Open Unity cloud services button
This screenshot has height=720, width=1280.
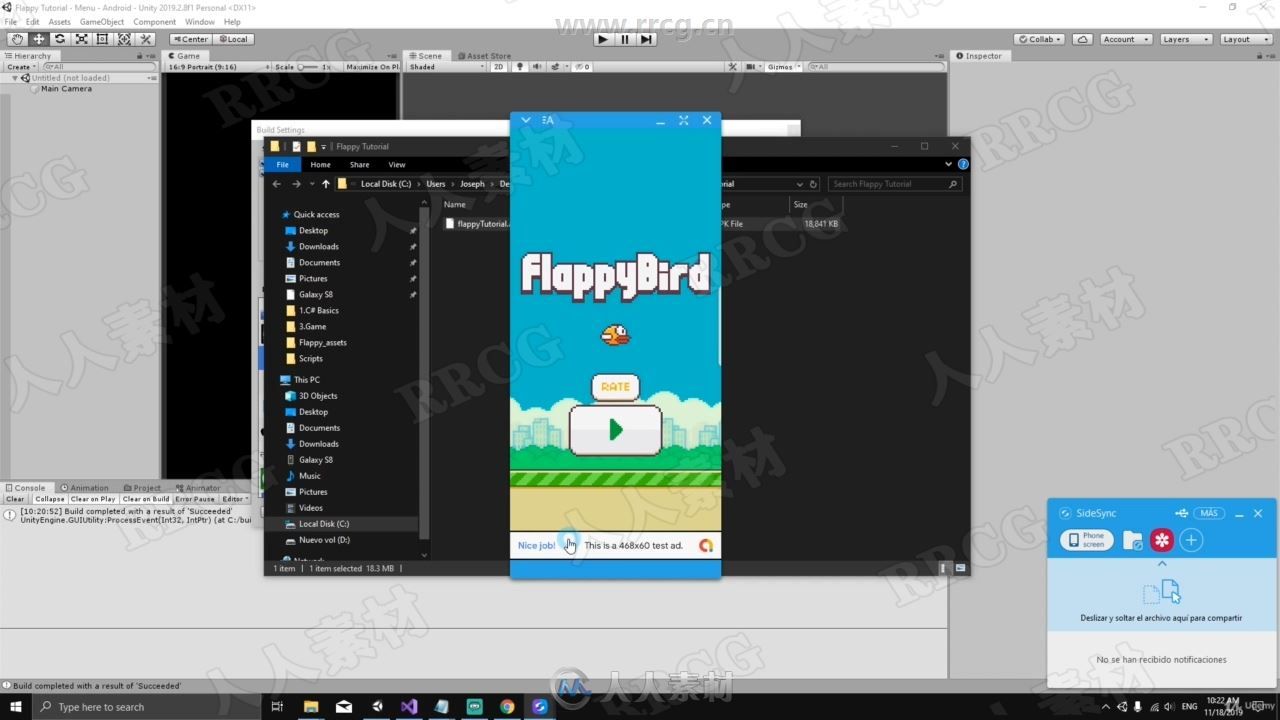[x=1082, y=39]
